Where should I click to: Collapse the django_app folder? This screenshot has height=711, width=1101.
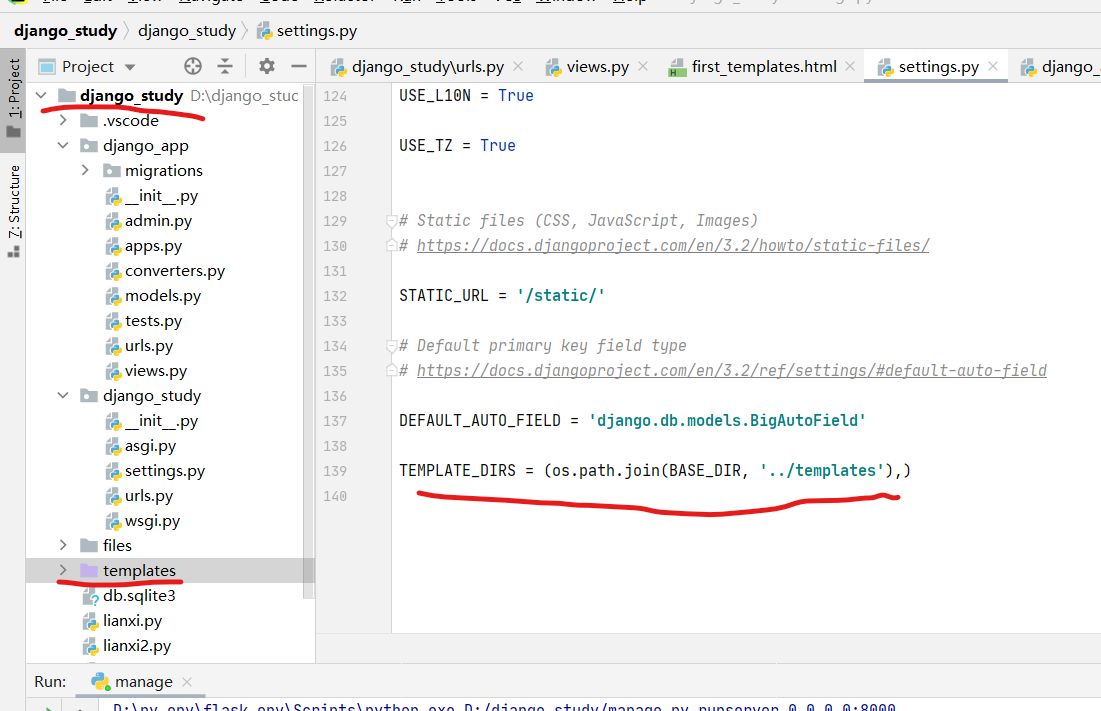63,145
